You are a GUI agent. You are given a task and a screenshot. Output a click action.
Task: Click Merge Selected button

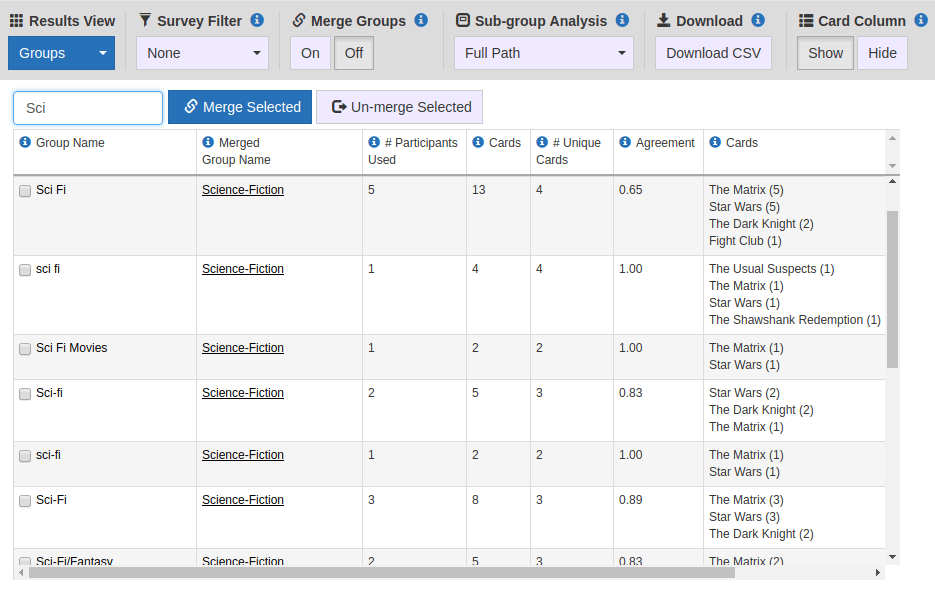pos(240,107)
